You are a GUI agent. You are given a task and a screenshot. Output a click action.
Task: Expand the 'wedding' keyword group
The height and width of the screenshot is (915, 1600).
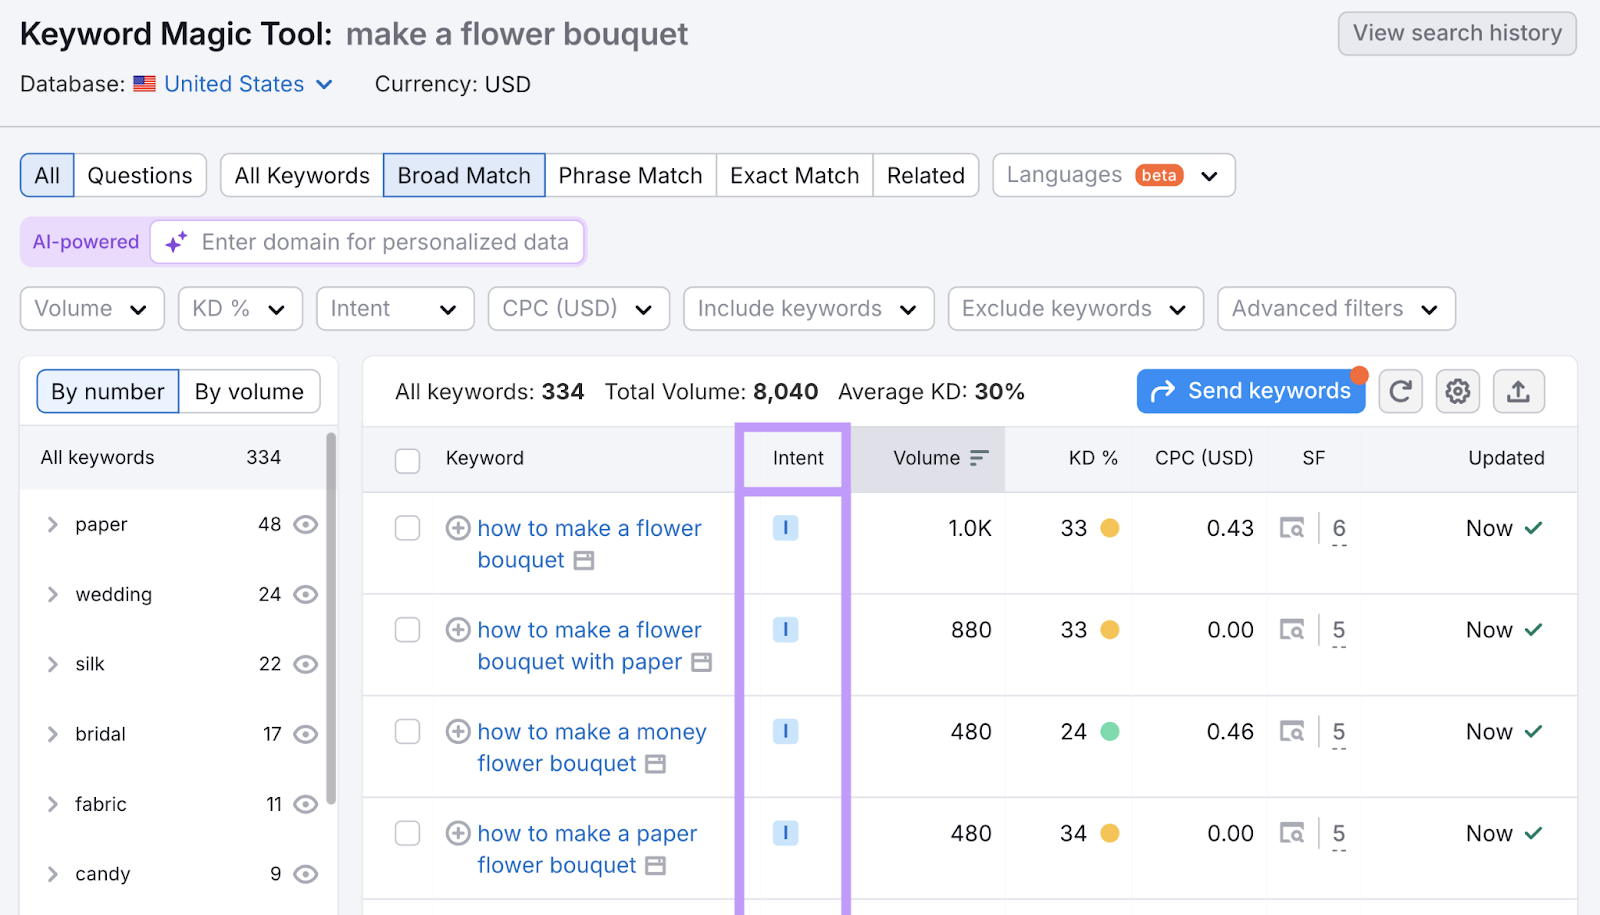[52, 594]
